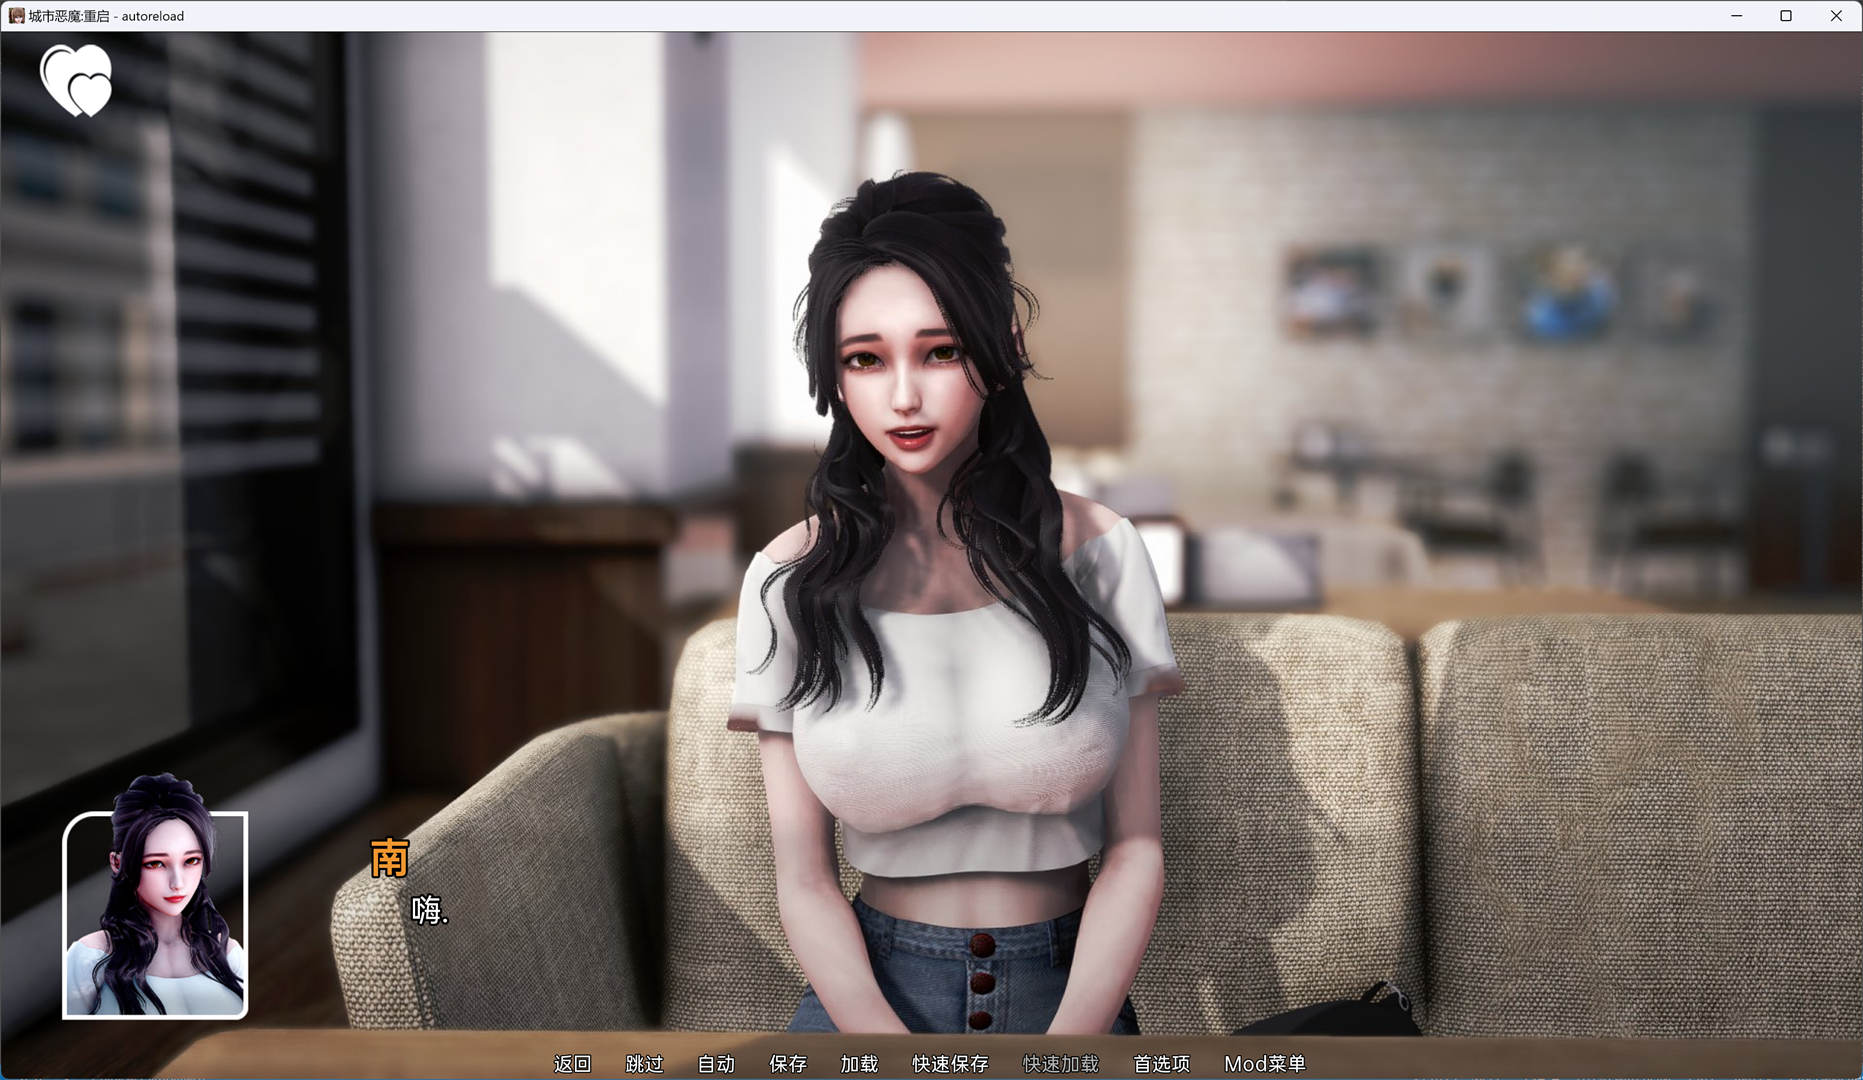Viewport: 1863px width, 1080px height.
Task: Click the double hearts affection icon
Action: (76, 82)
